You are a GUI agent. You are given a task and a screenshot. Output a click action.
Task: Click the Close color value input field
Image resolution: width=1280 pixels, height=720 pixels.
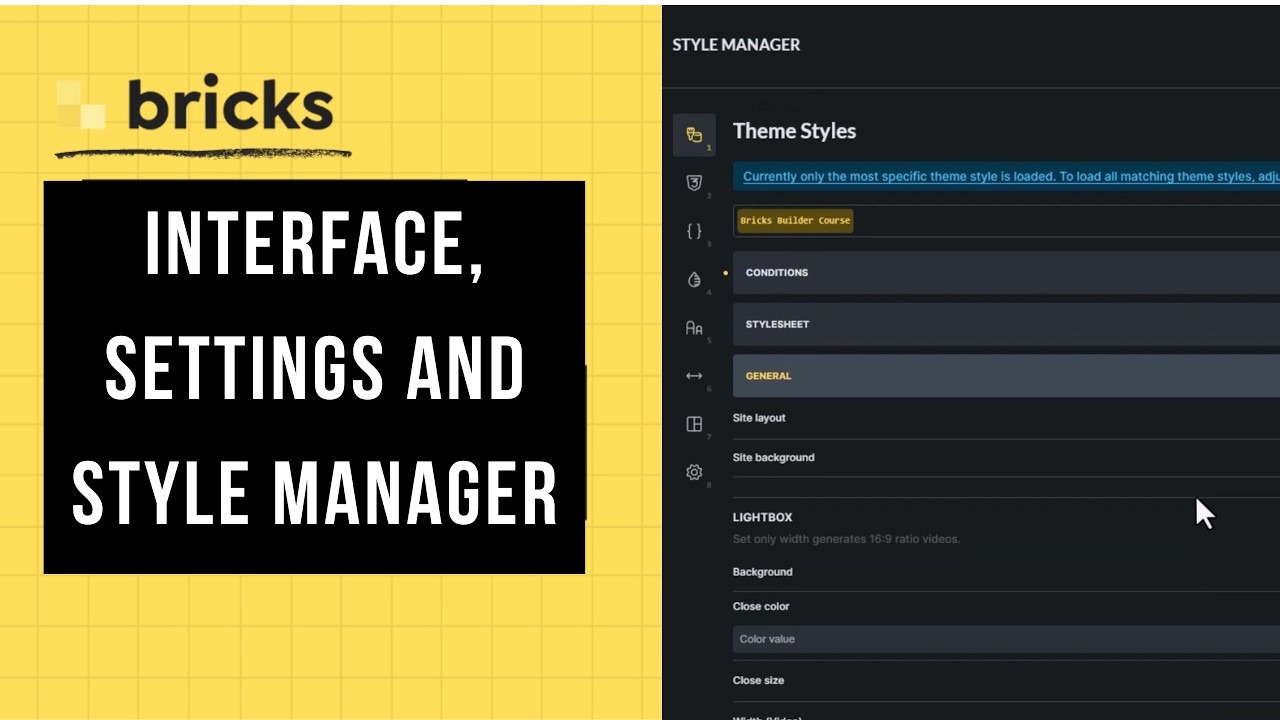point(1006,639)
